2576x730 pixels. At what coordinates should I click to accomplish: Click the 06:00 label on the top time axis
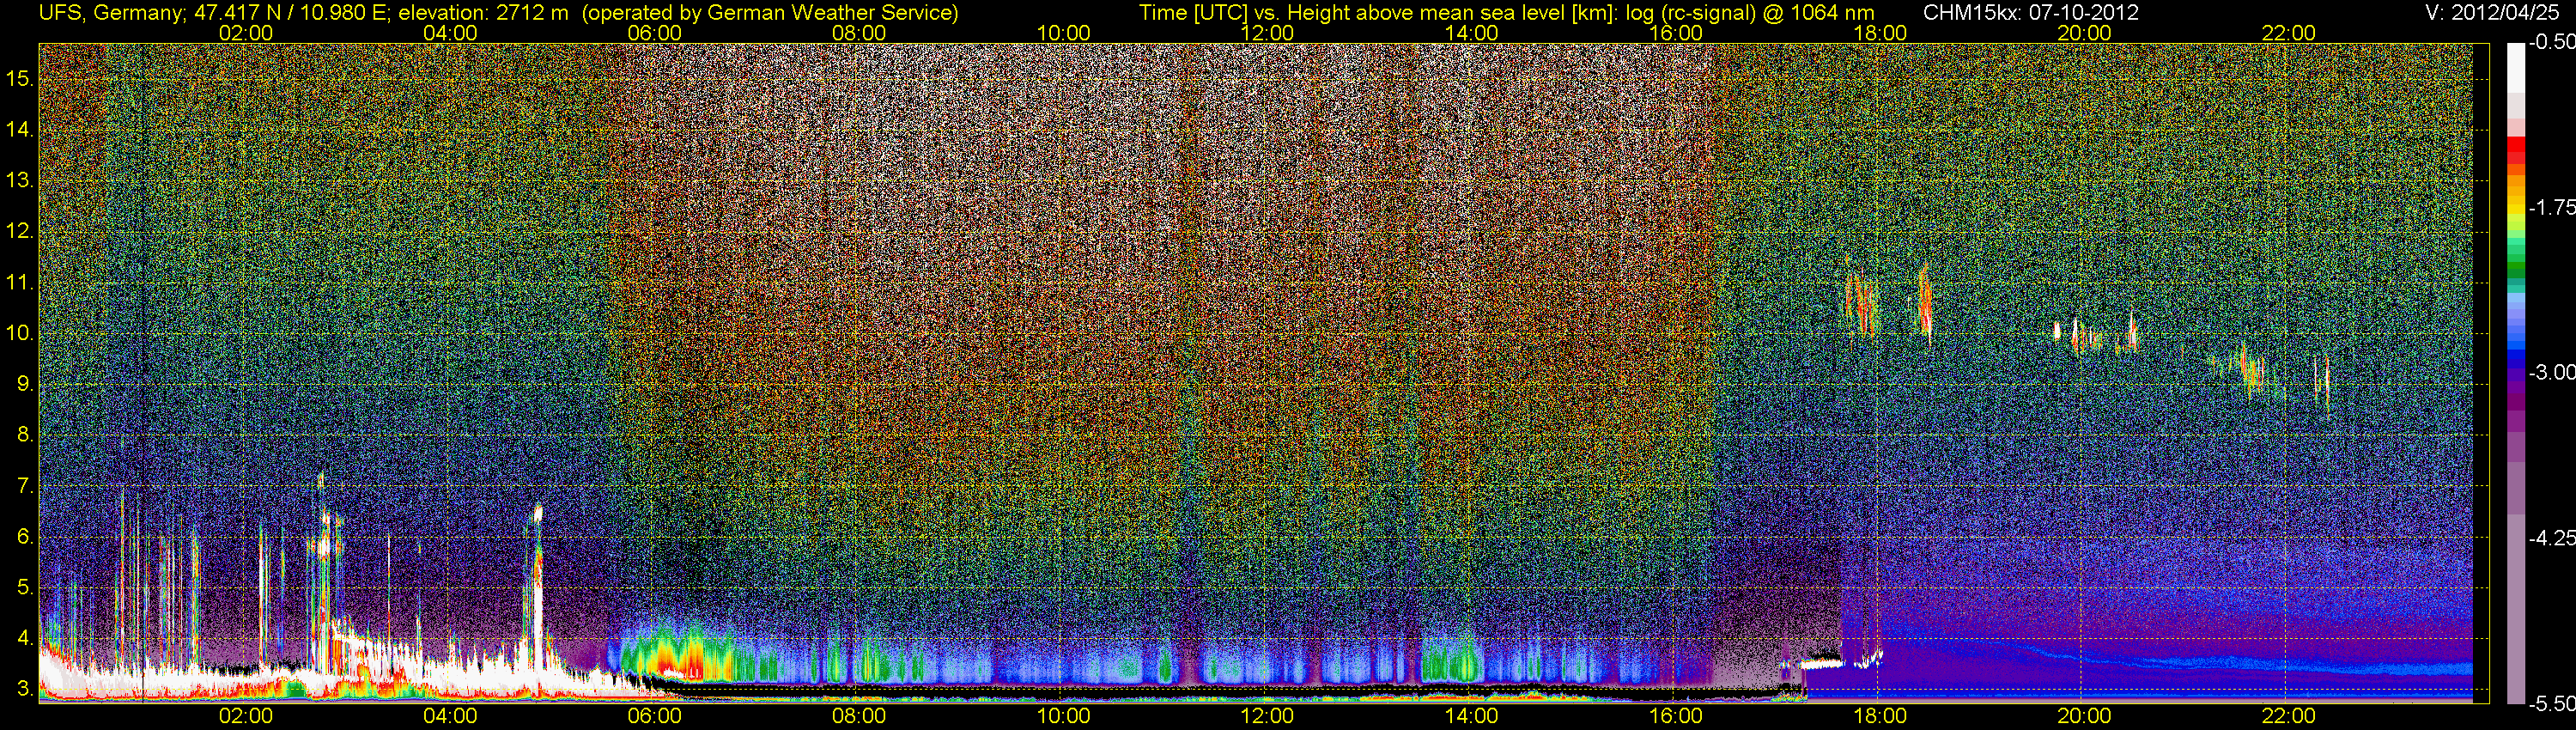[654, 33]
